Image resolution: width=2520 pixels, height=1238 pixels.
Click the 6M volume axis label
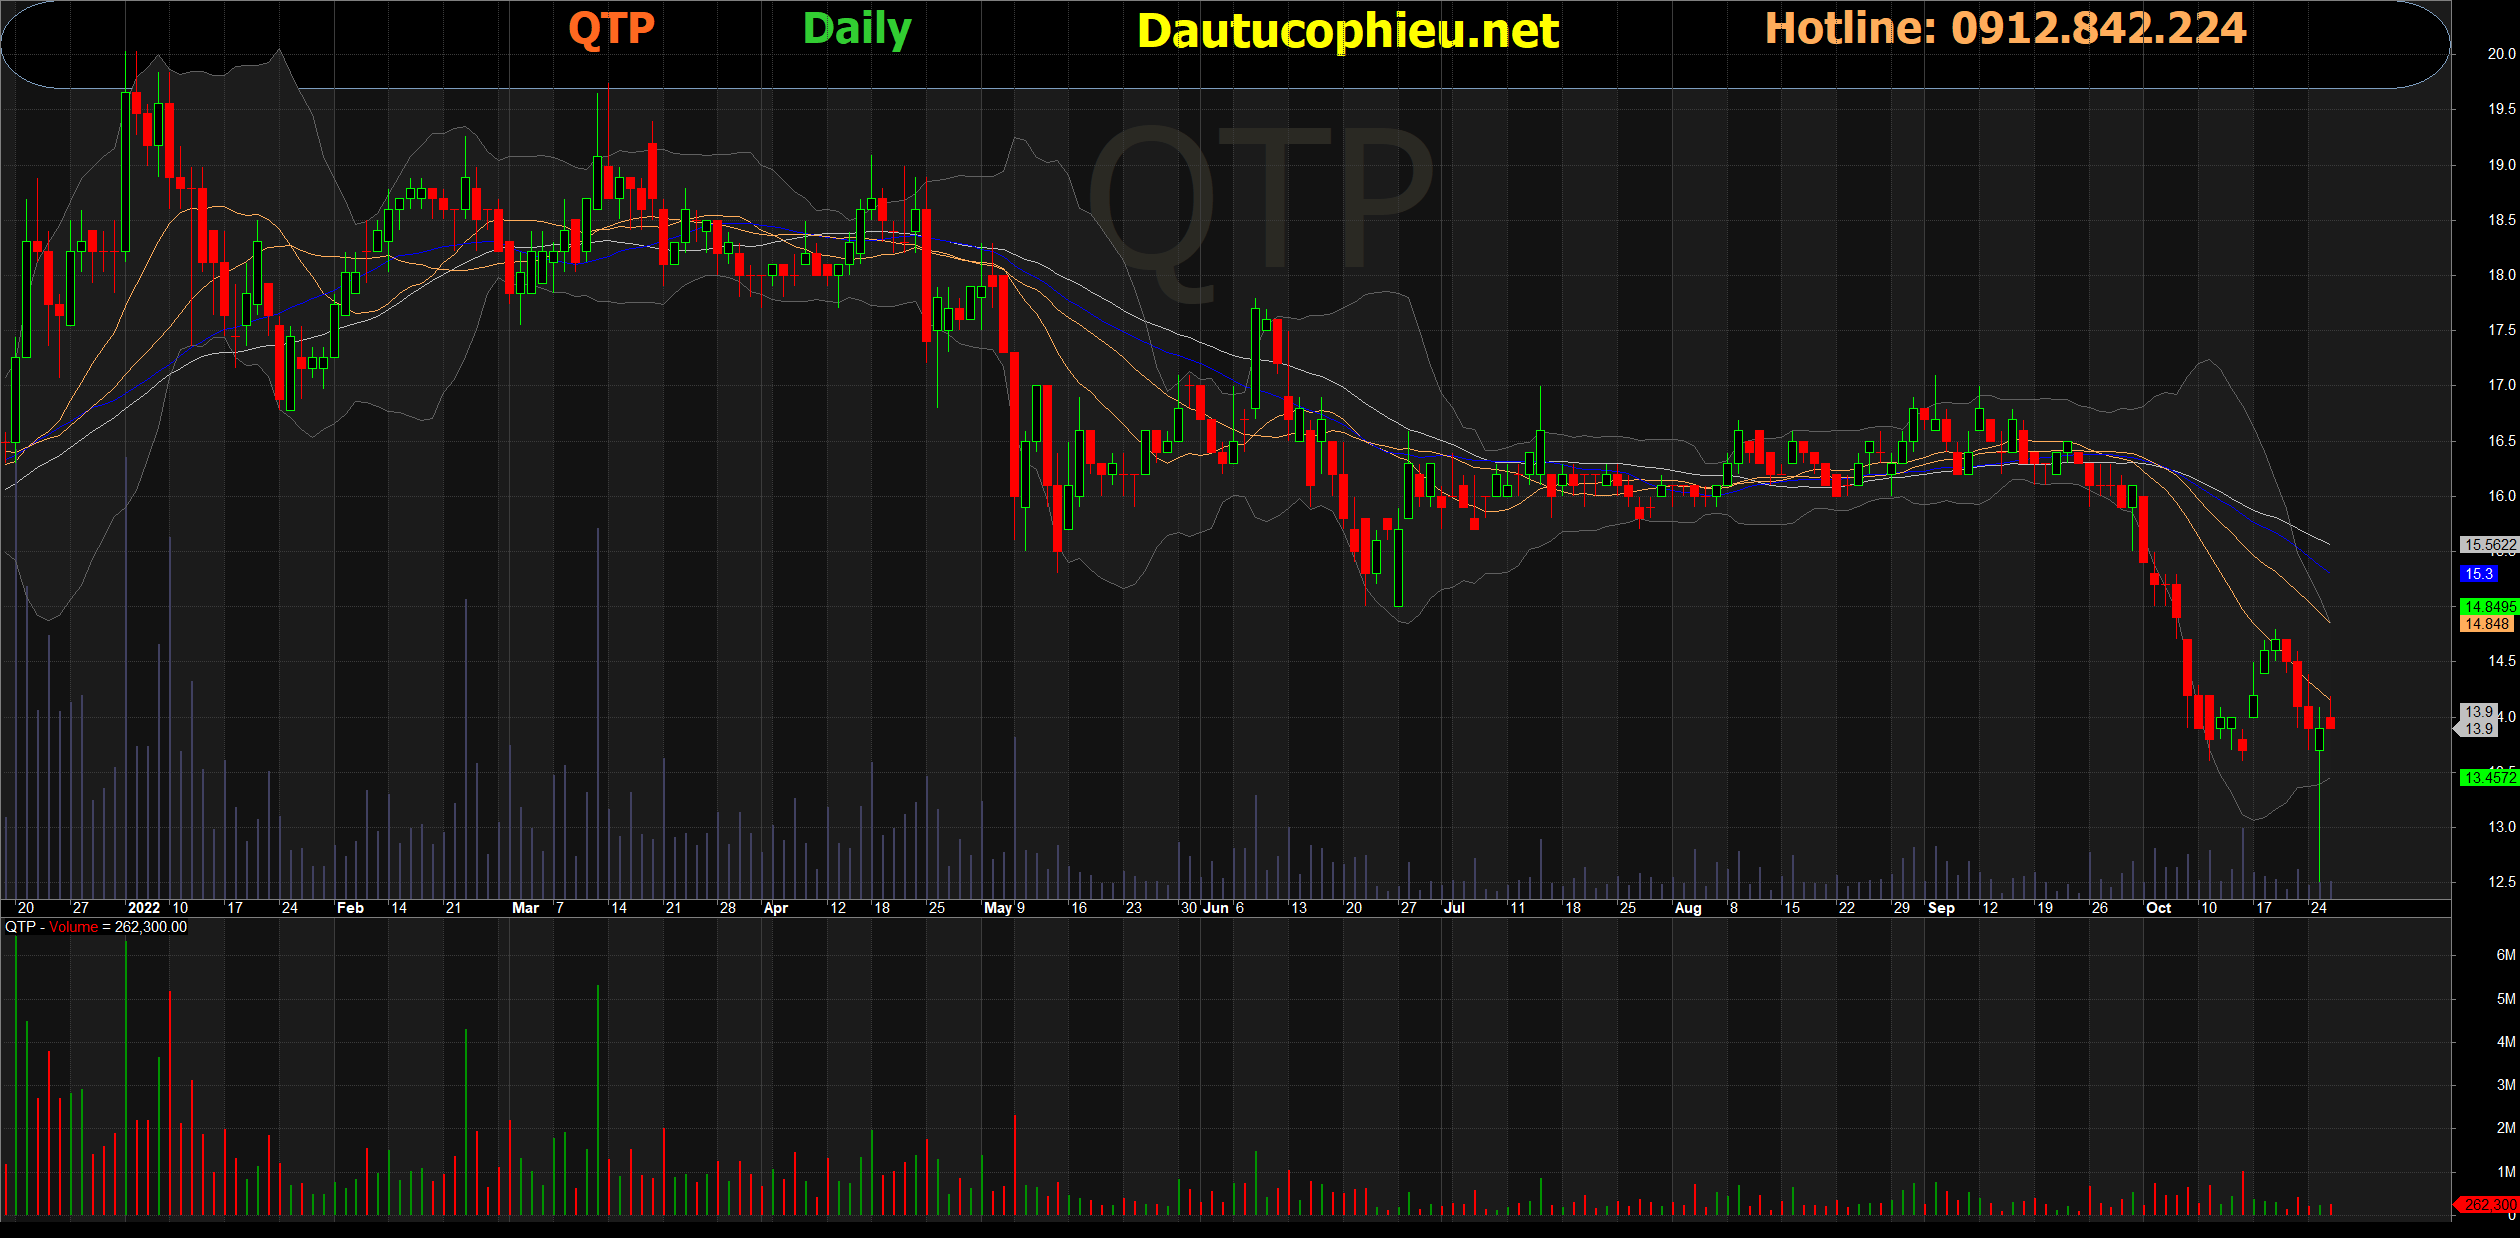tap(2505, 955)
